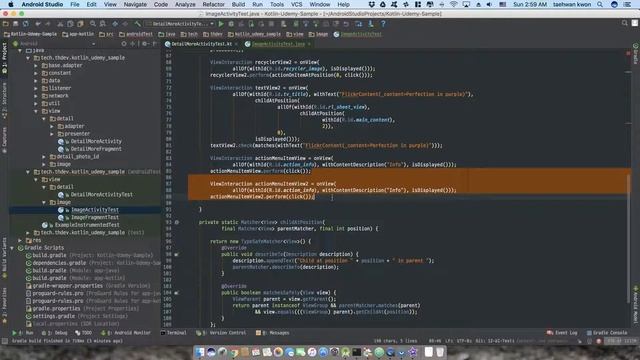Viewport: 640px width, 360px height.
Task: Open Trash in the Dock
Action: [x=440, y=352]
